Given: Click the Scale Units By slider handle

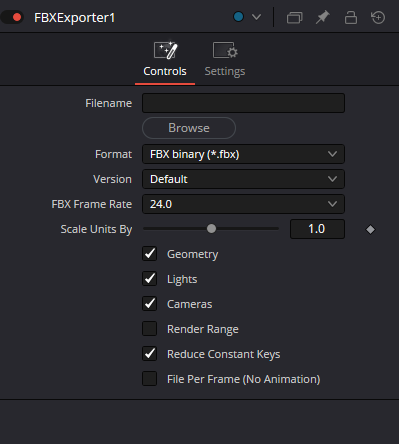Looking at the screenshot, I should coord(211,229).
